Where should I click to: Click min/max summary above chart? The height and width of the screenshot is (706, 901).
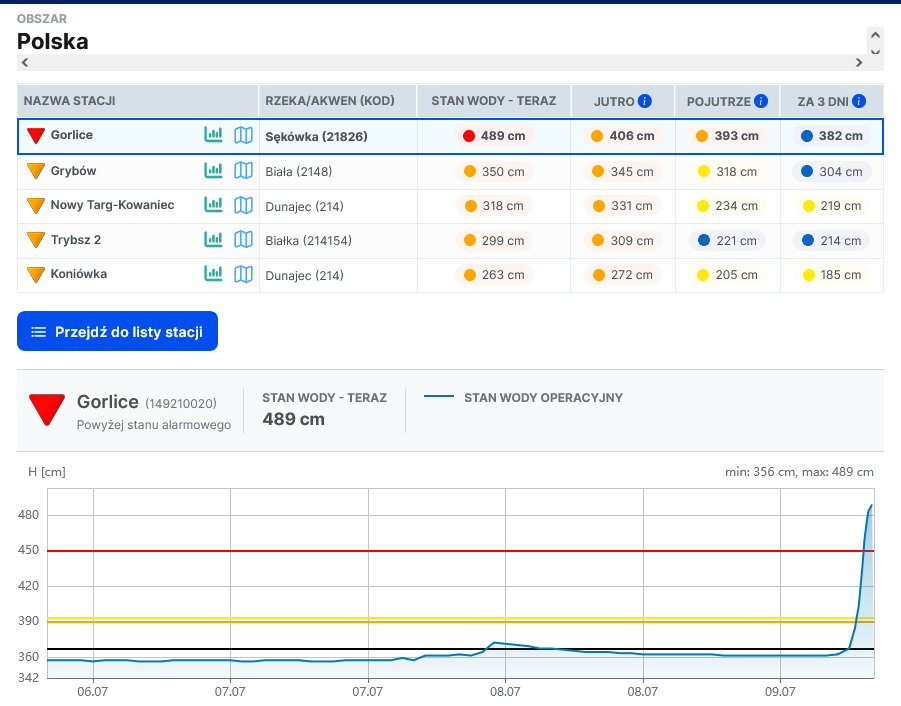point(799,472)
